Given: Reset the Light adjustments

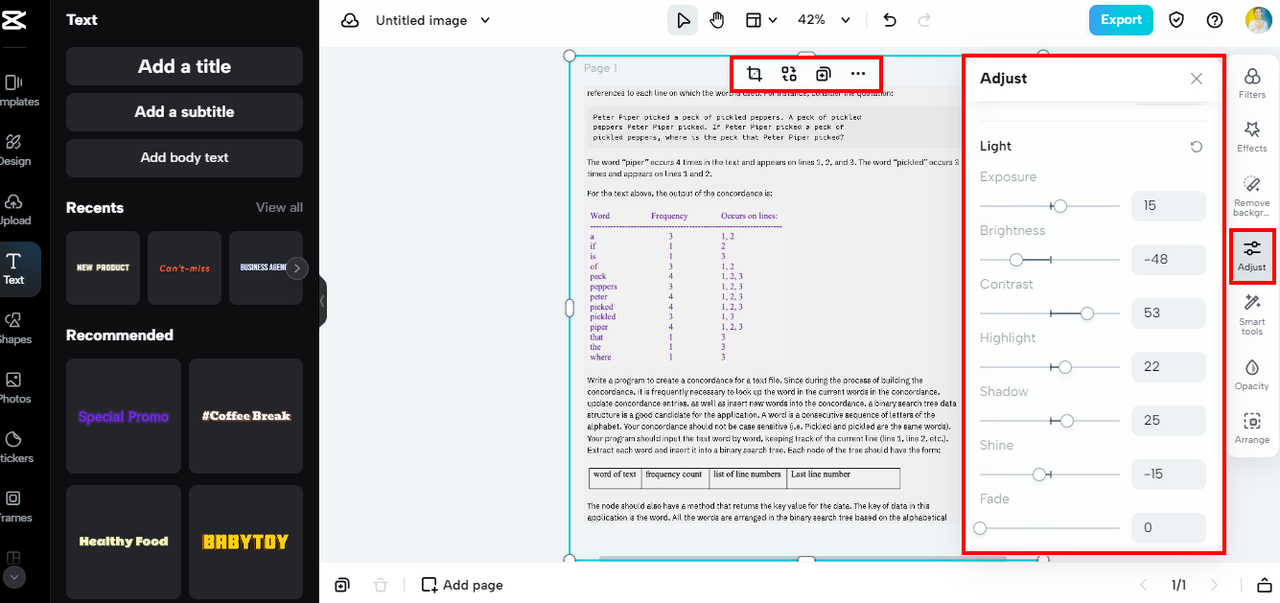Looking at the screenshot, I should 1196,147.
